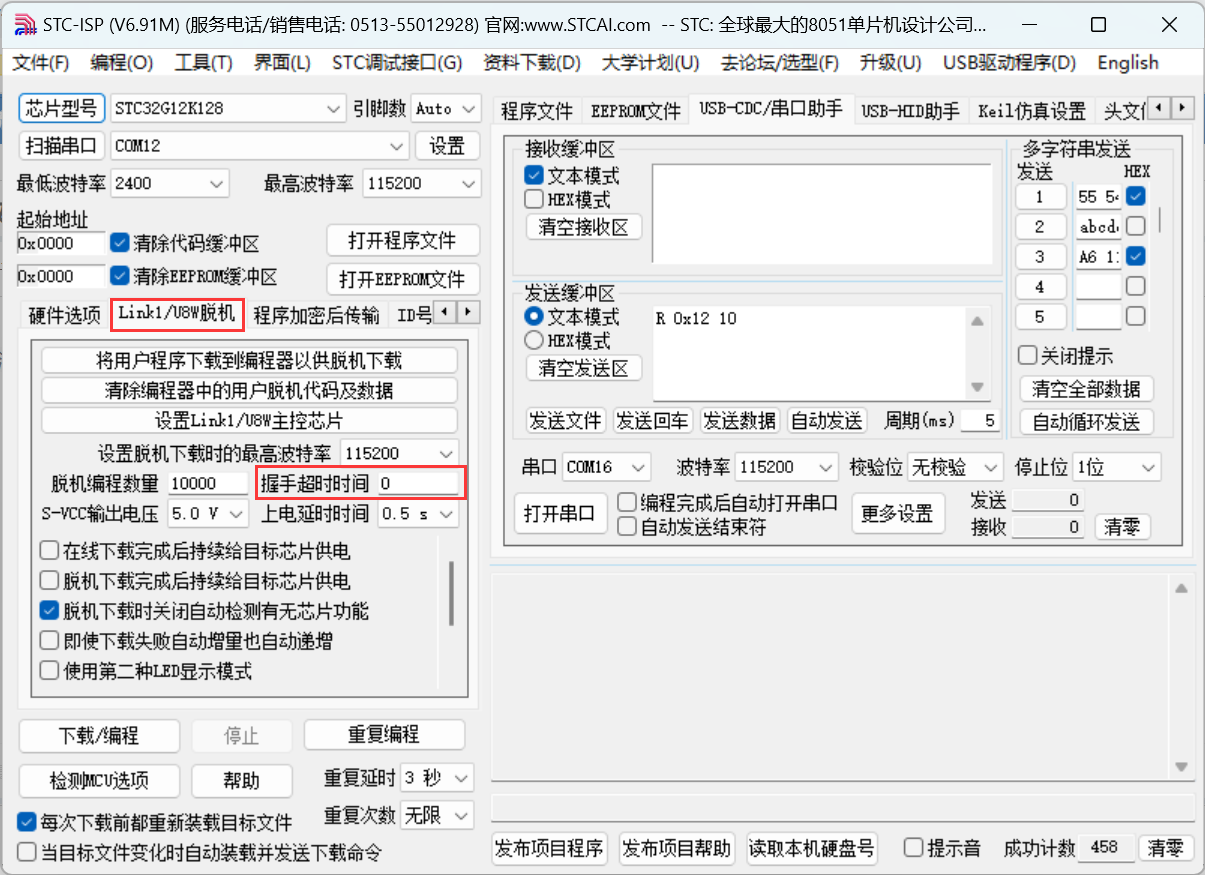
Task: Switch to Keil仿真设置 tab
Action: 1032,110
